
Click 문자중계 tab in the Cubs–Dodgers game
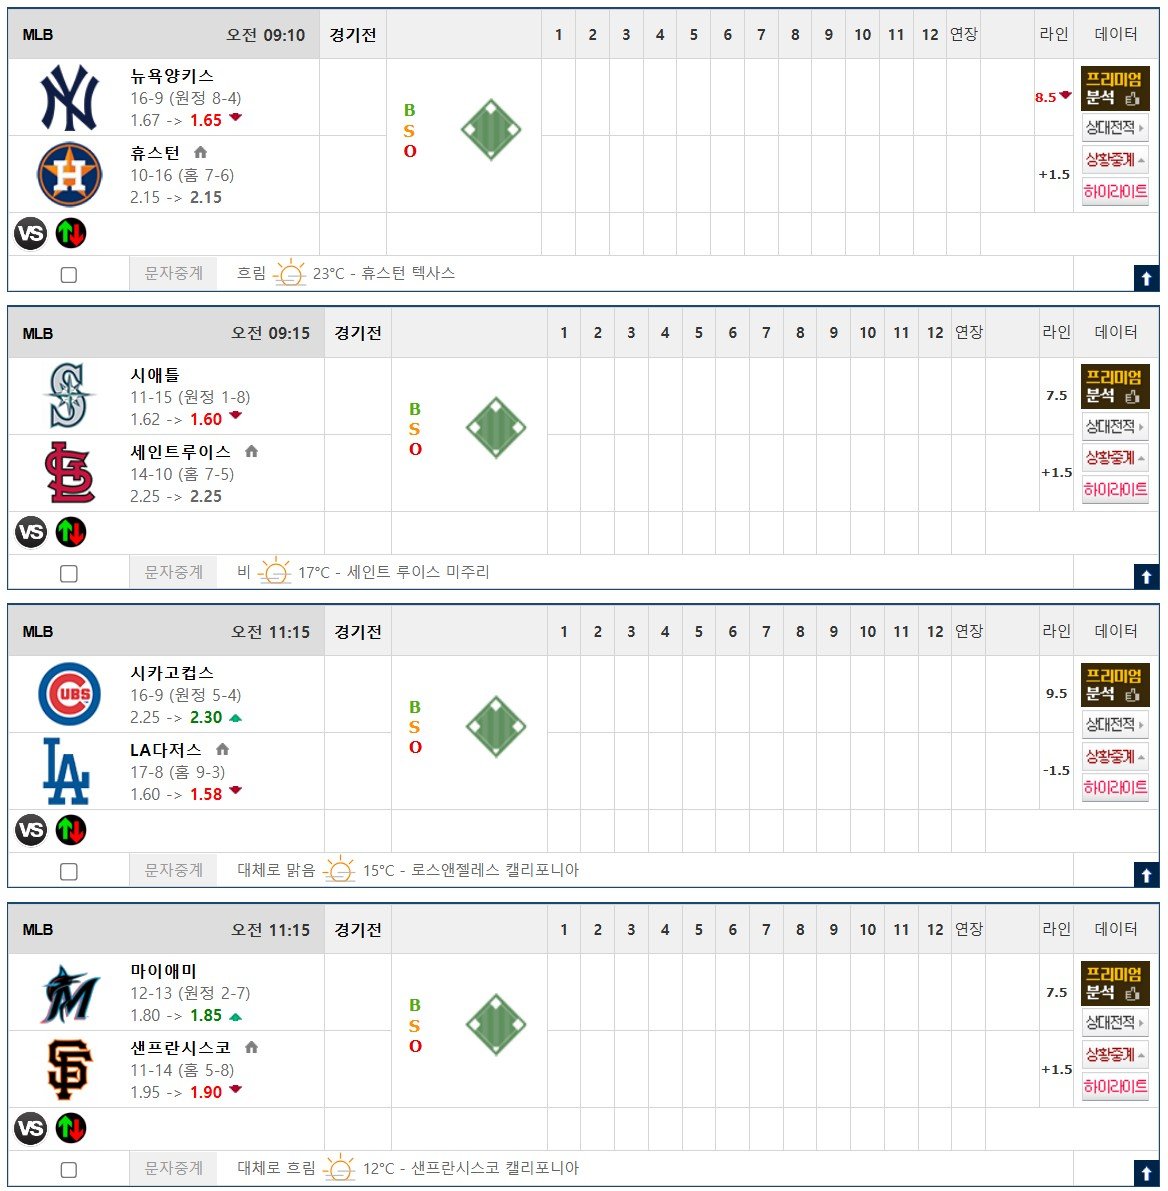(174, 870)
